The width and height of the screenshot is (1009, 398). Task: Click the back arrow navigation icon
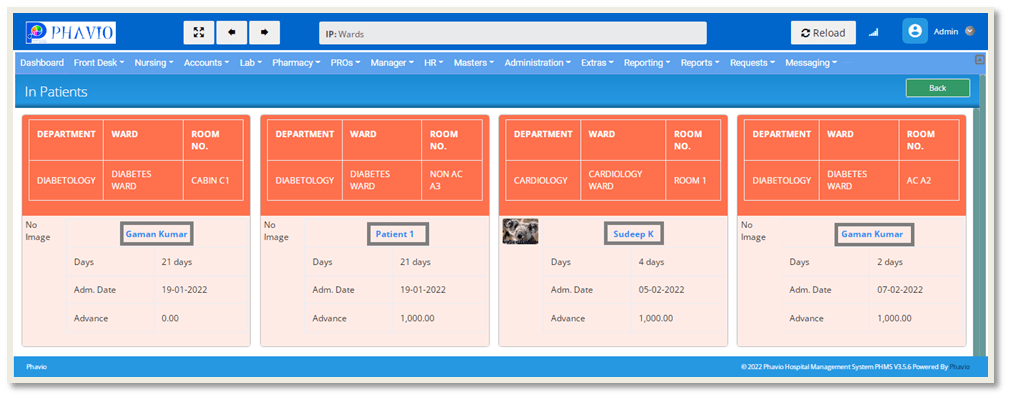click(232, 32)
